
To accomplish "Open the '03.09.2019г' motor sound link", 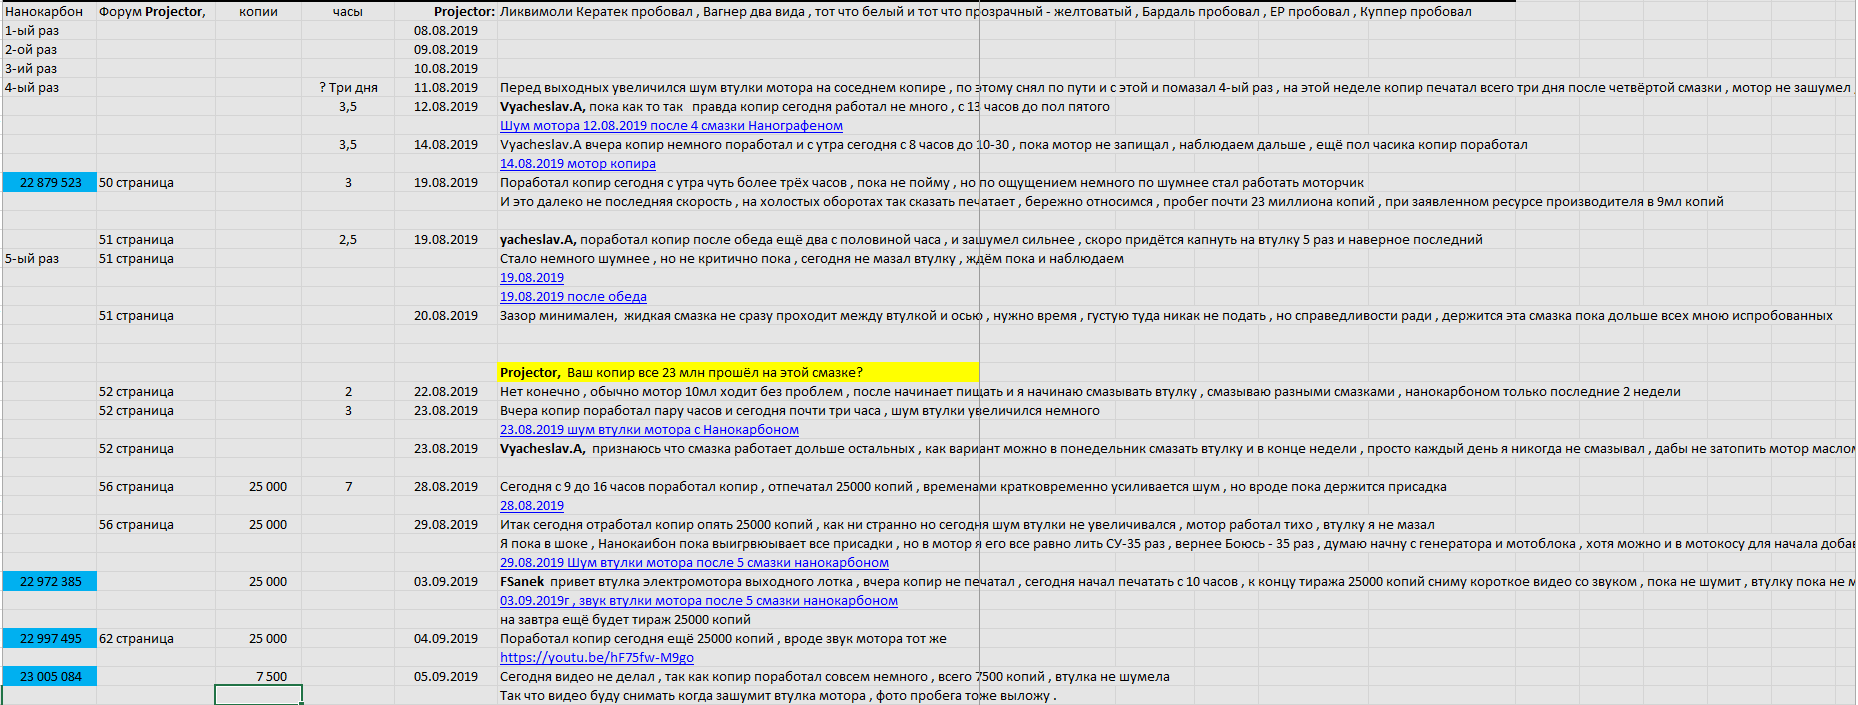I will (x=698, y=601).
